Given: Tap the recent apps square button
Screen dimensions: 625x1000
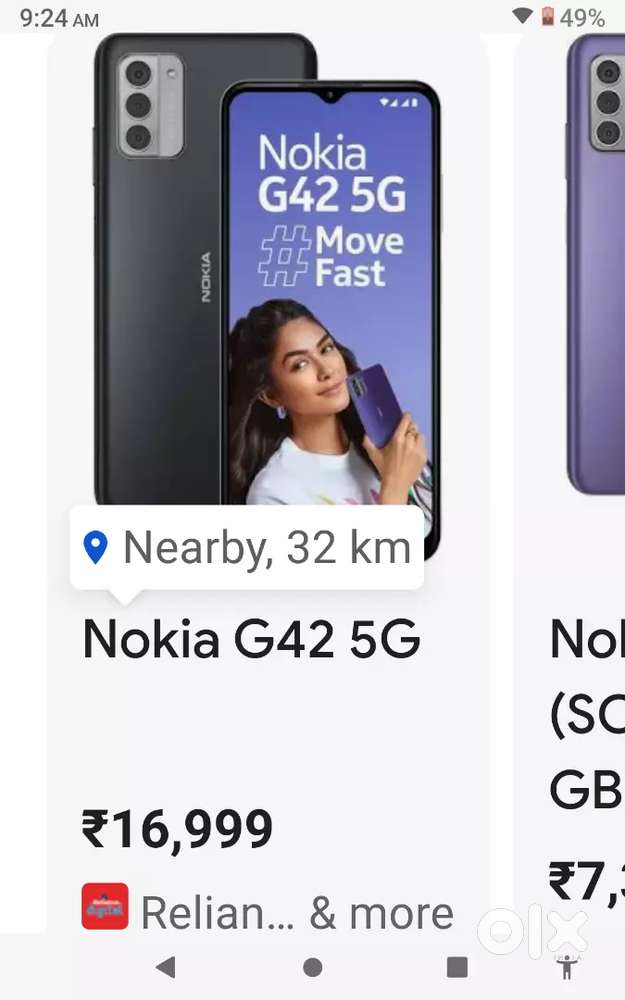Looking at the screenshot, I should [x=457, y=967].
